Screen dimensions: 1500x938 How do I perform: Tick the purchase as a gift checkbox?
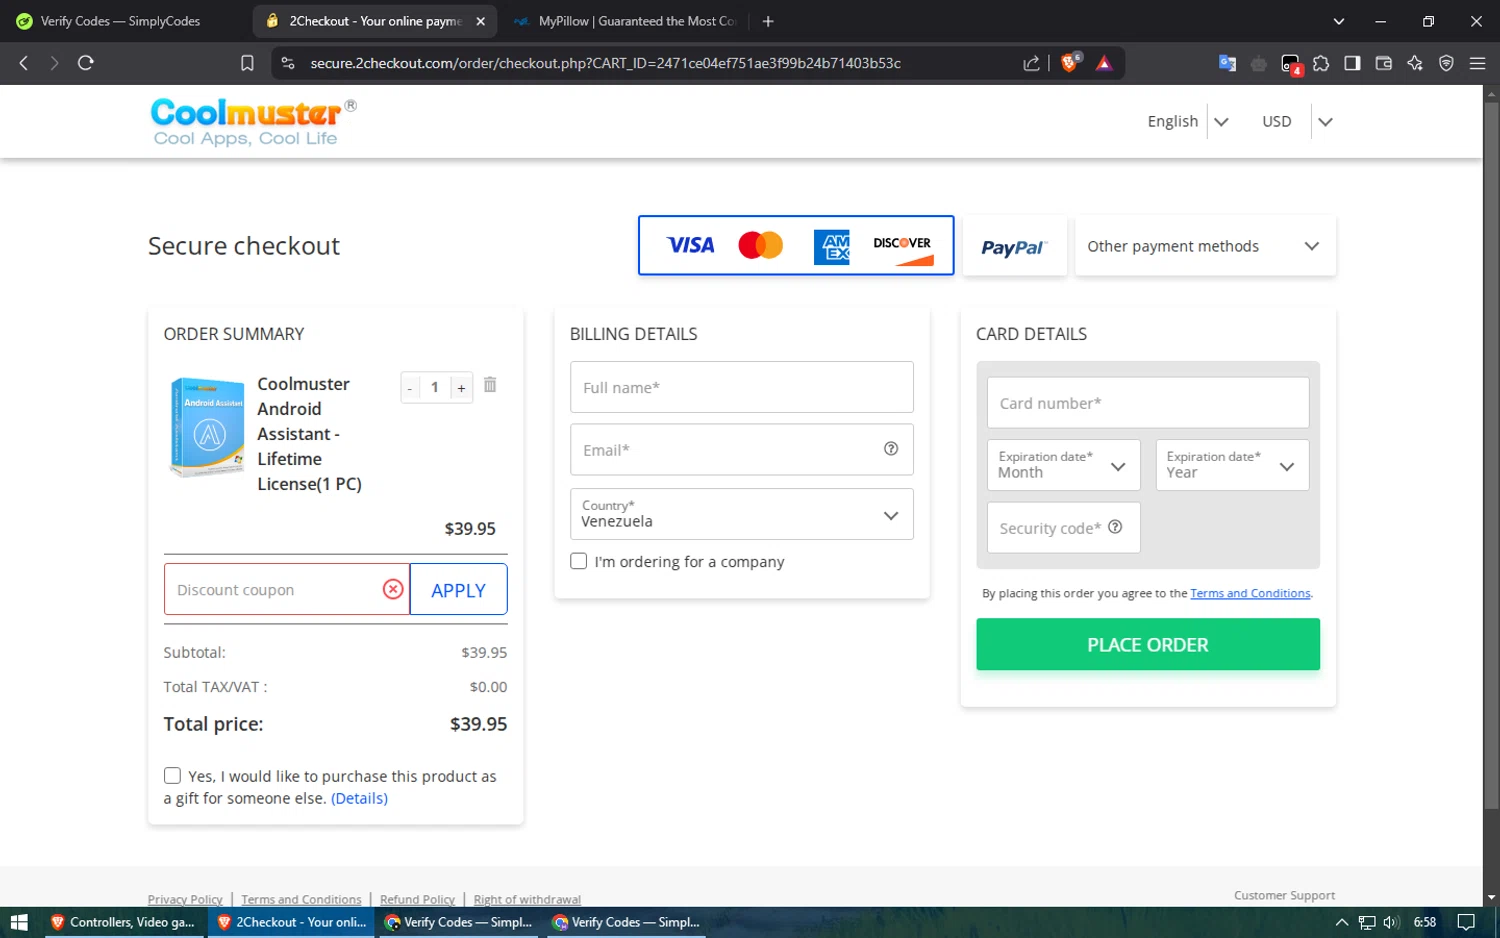pos(172,775)
